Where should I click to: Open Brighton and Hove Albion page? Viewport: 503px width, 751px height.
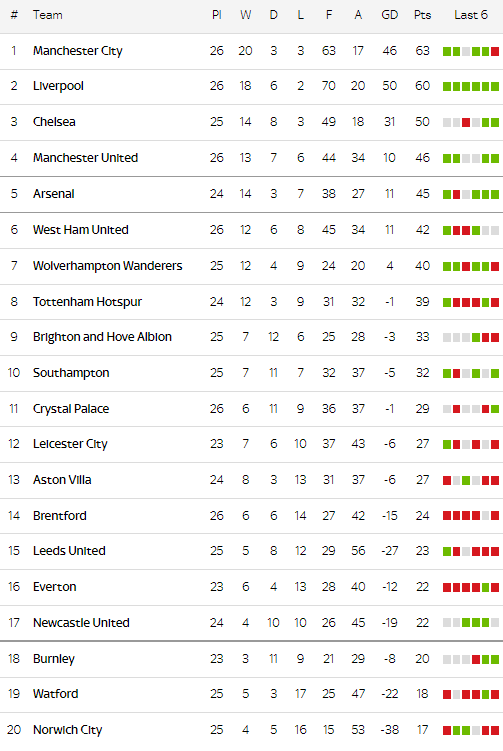(x=102, y=337)
